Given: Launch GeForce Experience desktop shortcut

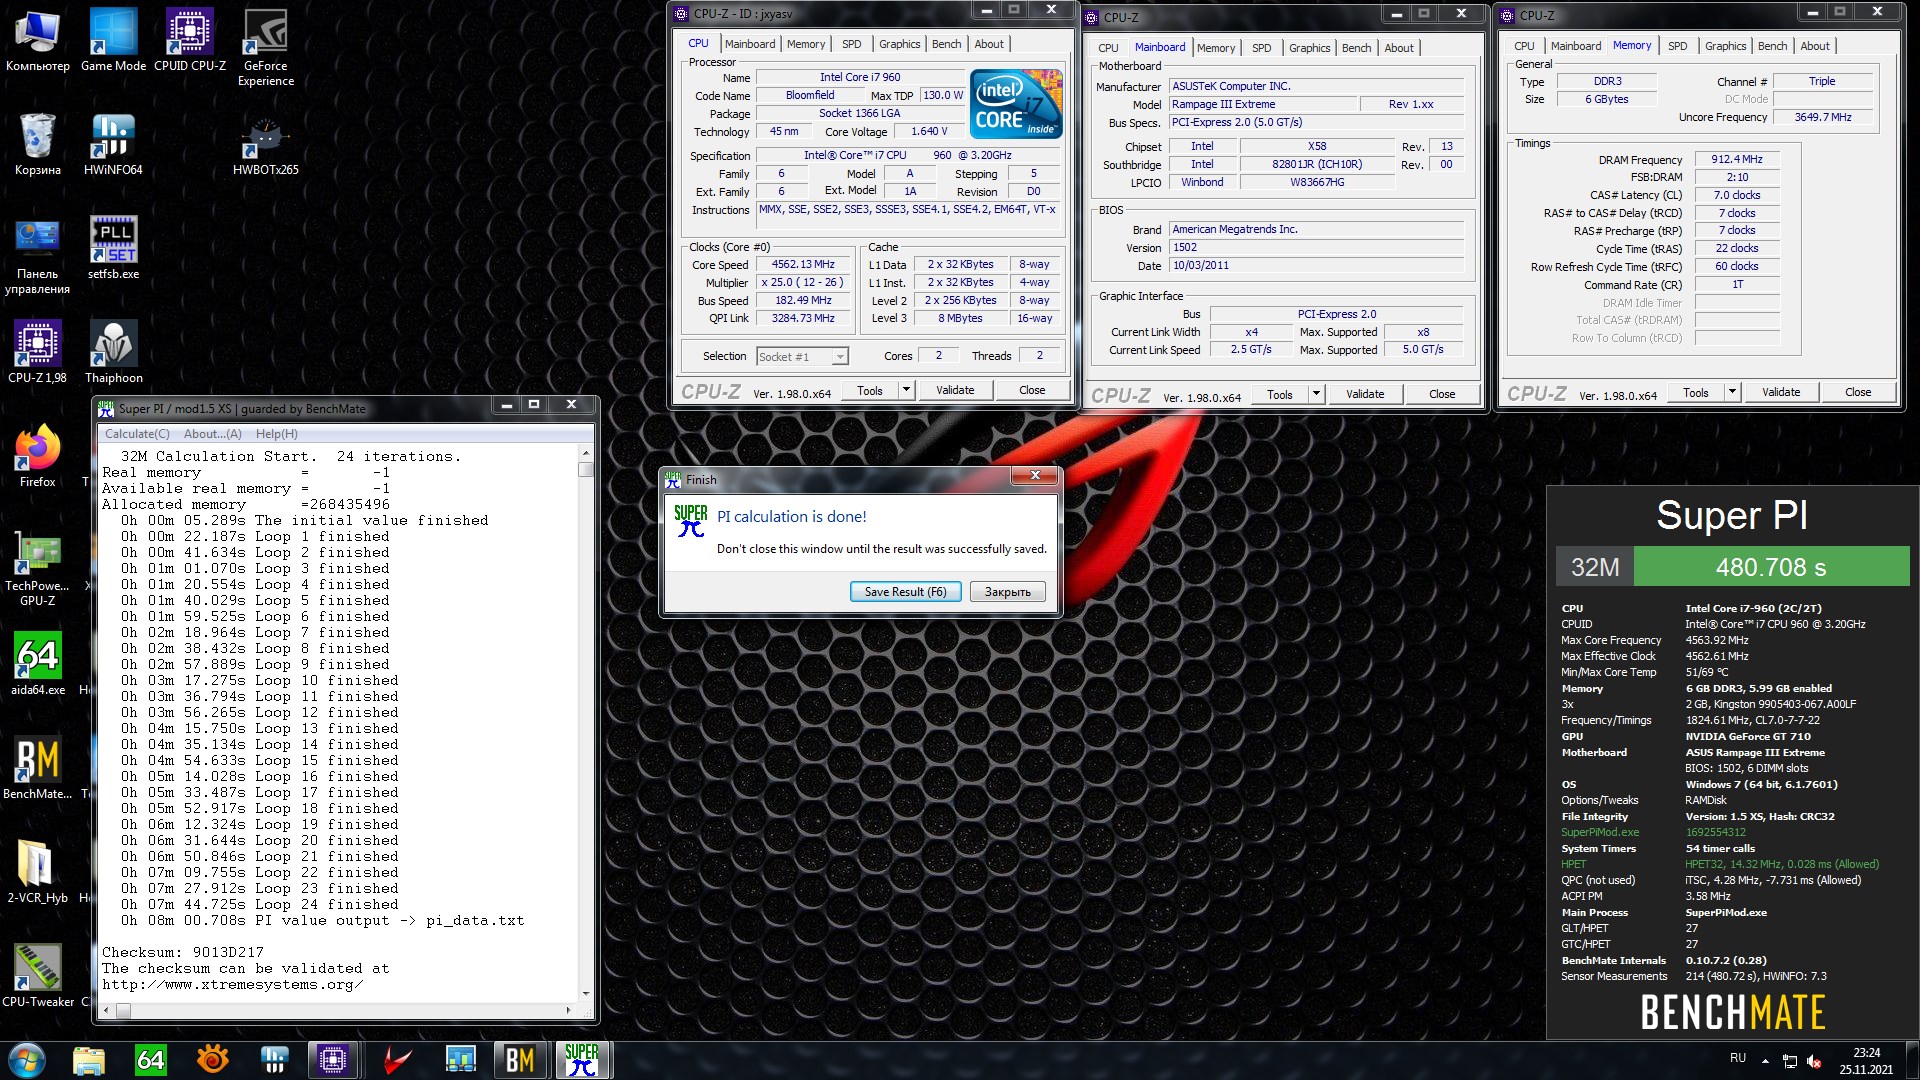Looking at the screenshot, I should click(266, 47).
